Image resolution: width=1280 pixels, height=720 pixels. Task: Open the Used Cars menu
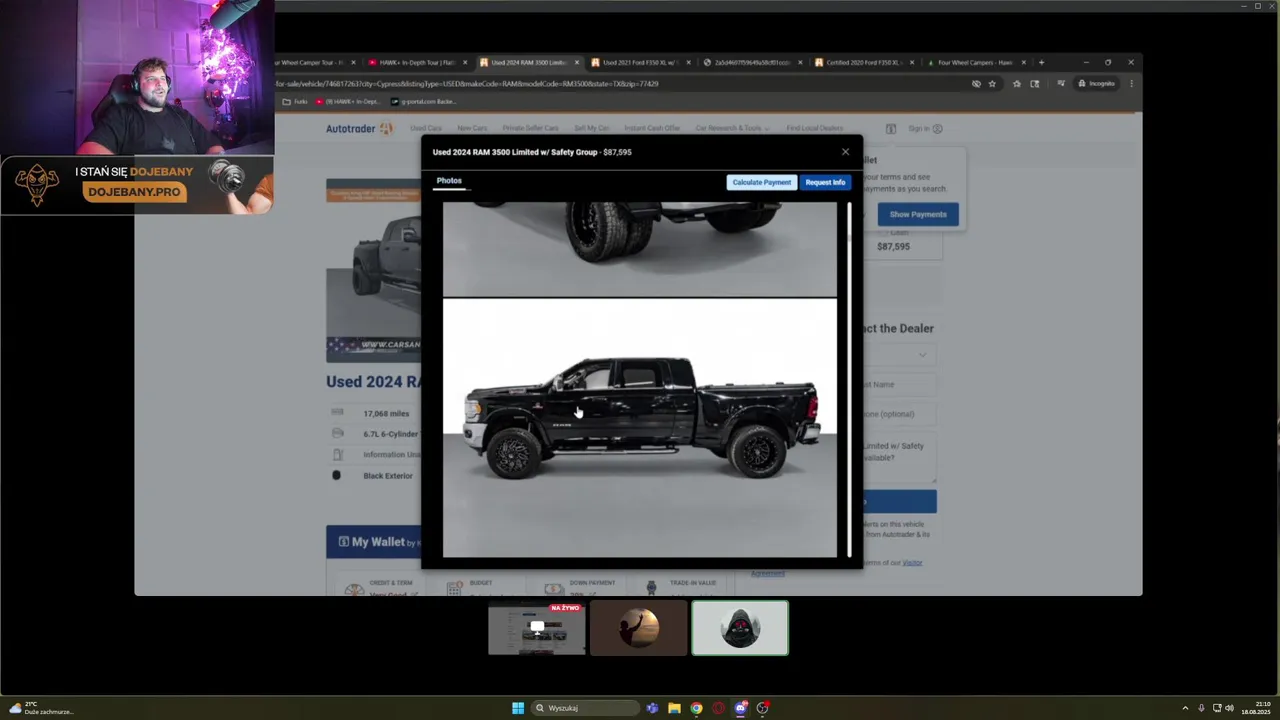426,128
